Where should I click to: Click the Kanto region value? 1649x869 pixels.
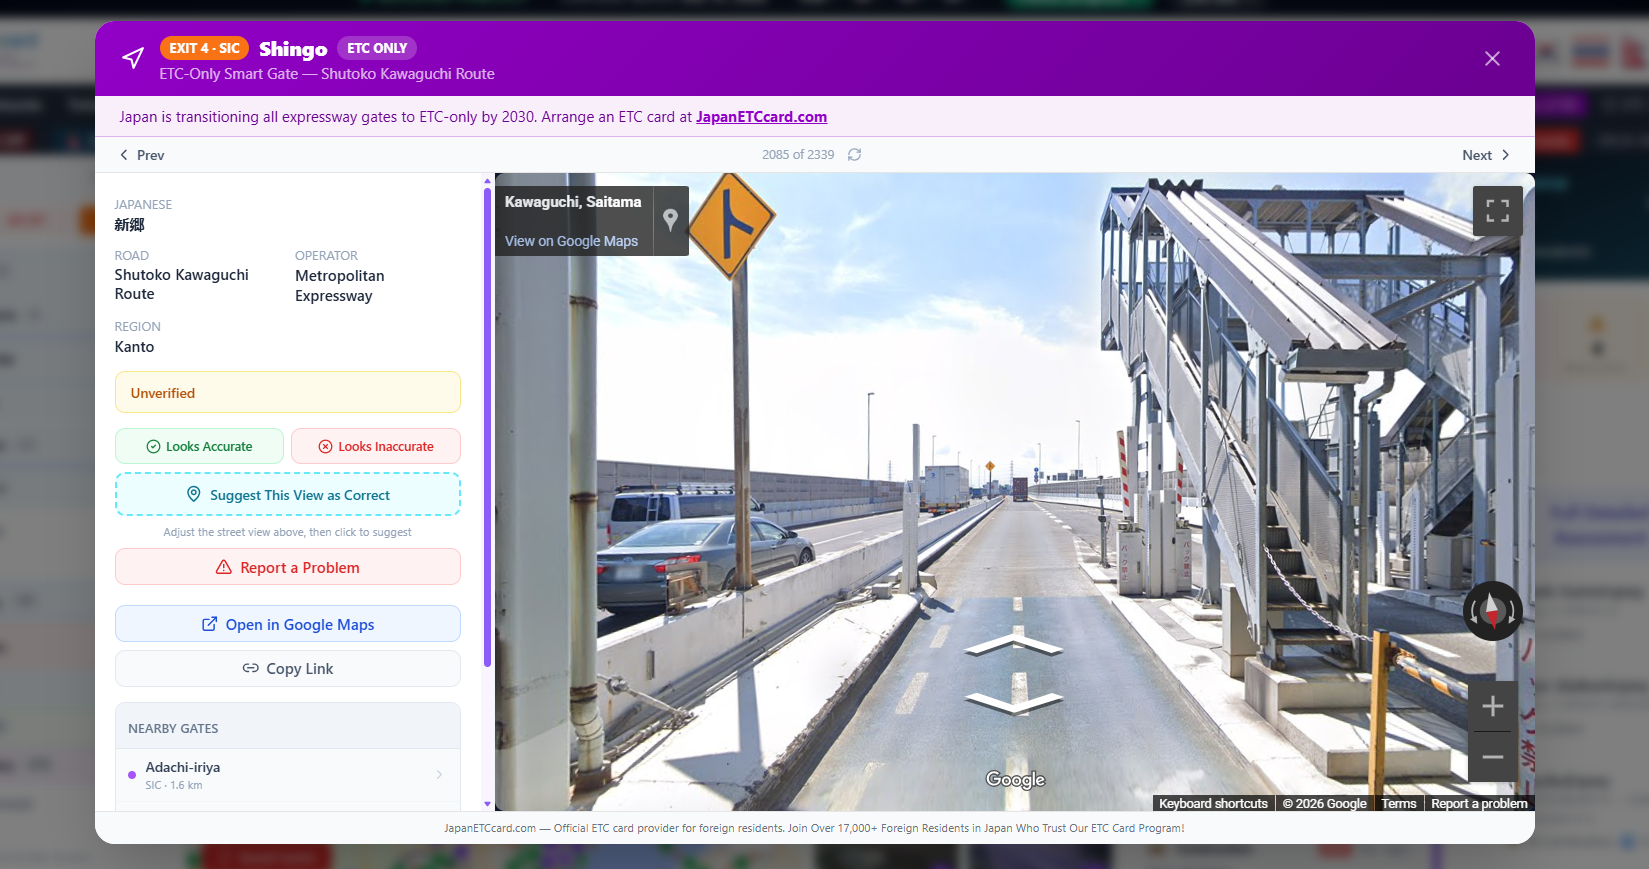[x=134, y=347]
